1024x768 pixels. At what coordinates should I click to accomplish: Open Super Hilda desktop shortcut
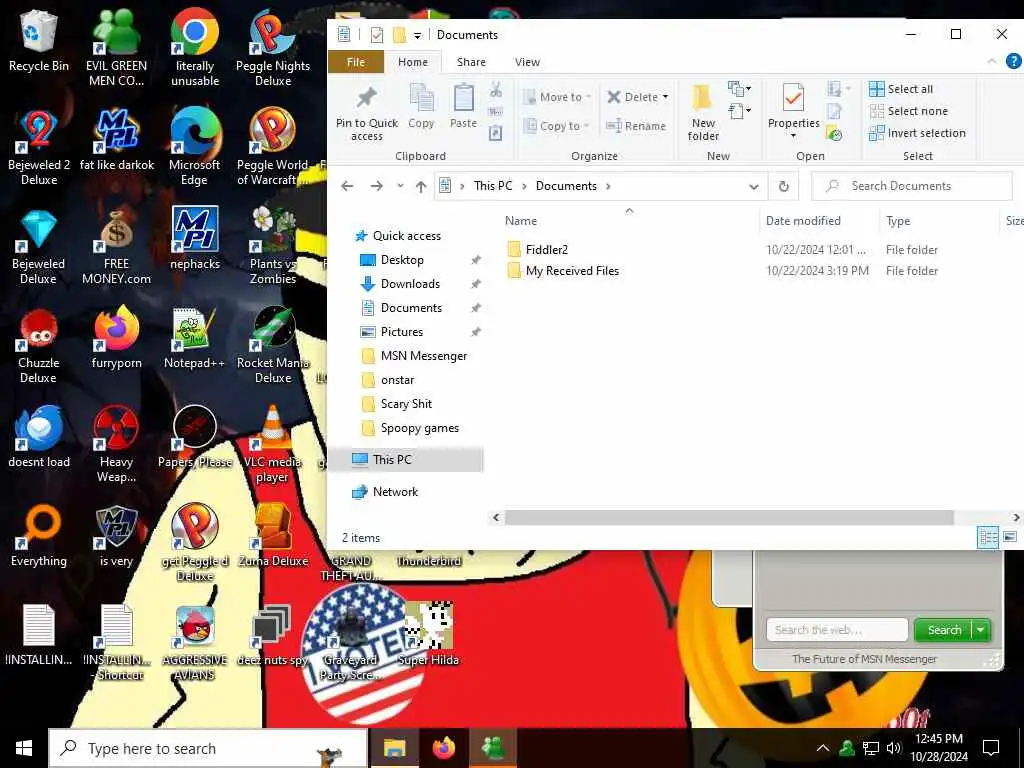[x=428, y=635]
